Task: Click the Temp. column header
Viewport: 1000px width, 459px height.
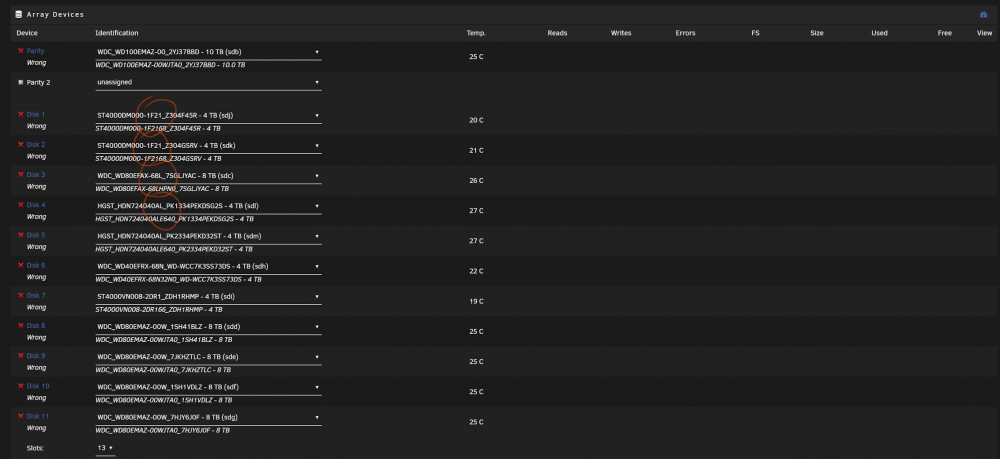Action: tap(476, 33)
